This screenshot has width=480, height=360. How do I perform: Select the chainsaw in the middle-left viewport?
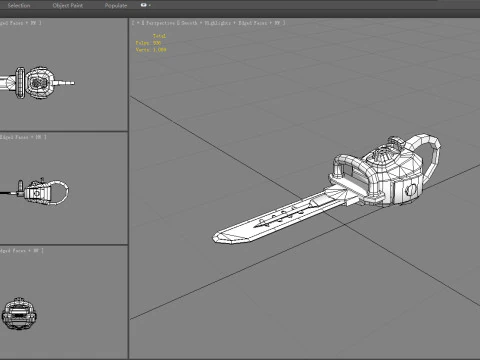click(x=37, y=192)
